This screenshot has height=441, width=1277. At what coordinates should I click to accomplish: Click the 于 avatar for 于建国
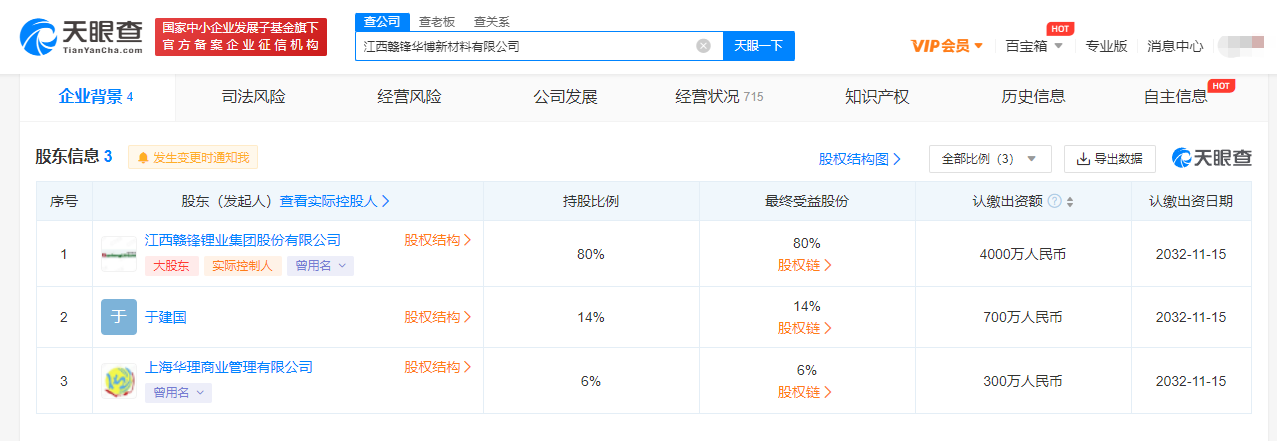coord(119,317)
